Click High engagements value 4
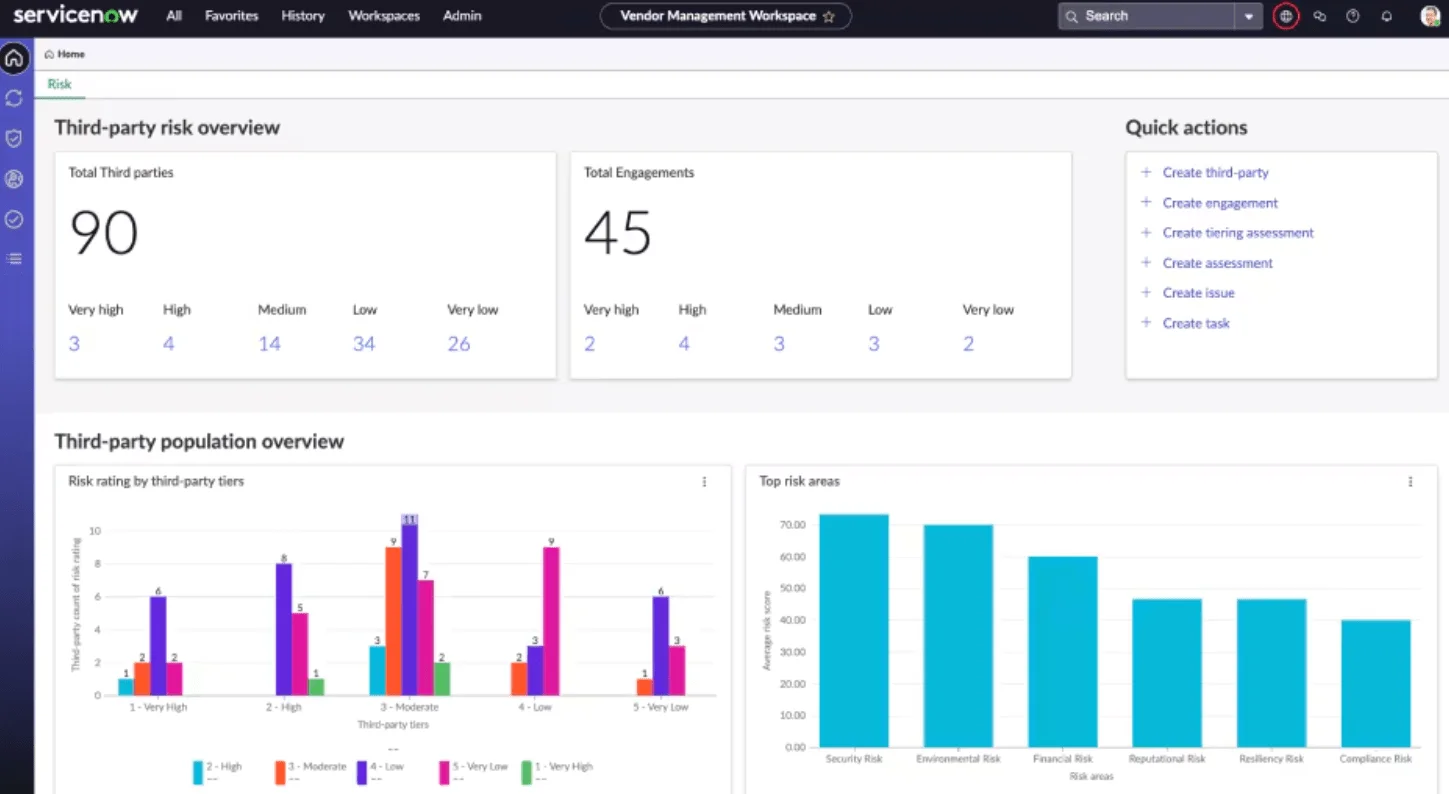 pyautogui.click(x=684, y=344)
